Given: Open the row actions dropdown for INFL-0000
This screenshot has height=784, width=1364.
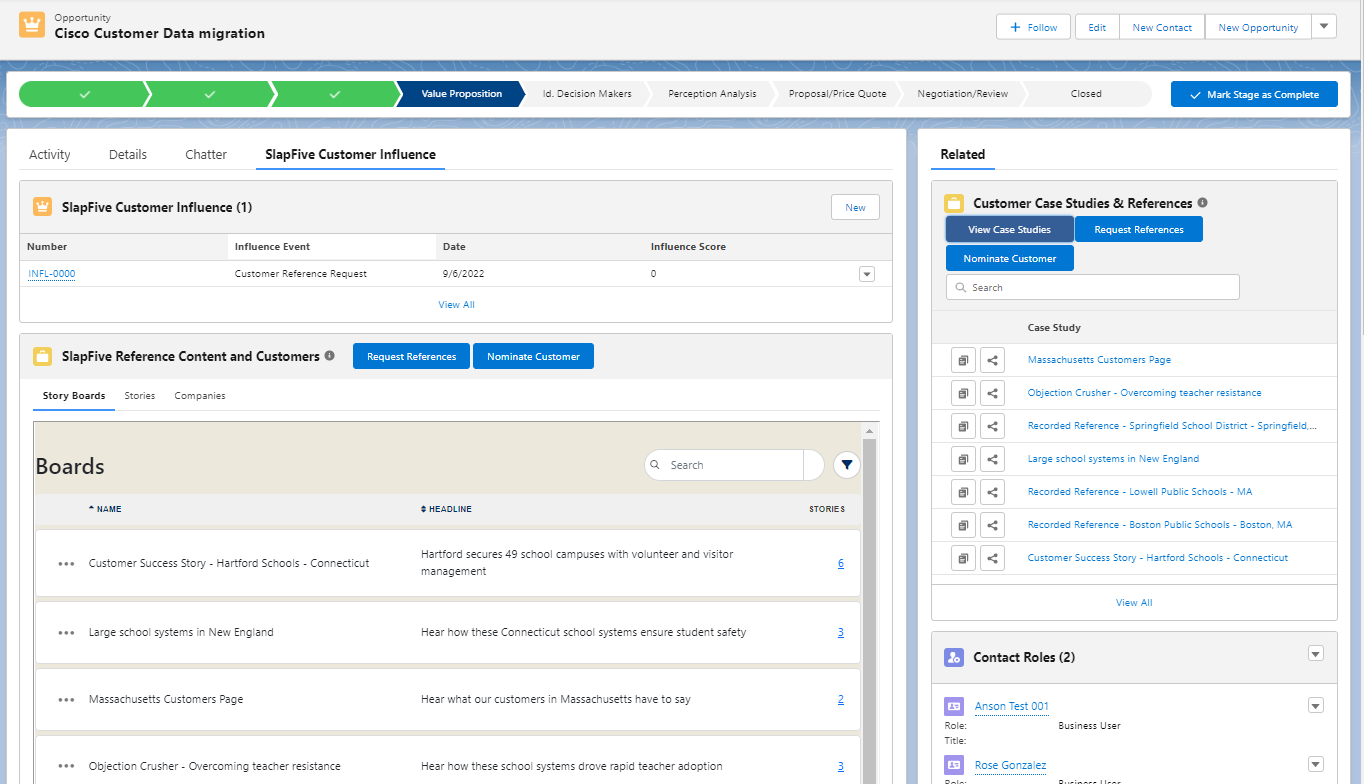Looking at the screenshot, I should [866, 273].
